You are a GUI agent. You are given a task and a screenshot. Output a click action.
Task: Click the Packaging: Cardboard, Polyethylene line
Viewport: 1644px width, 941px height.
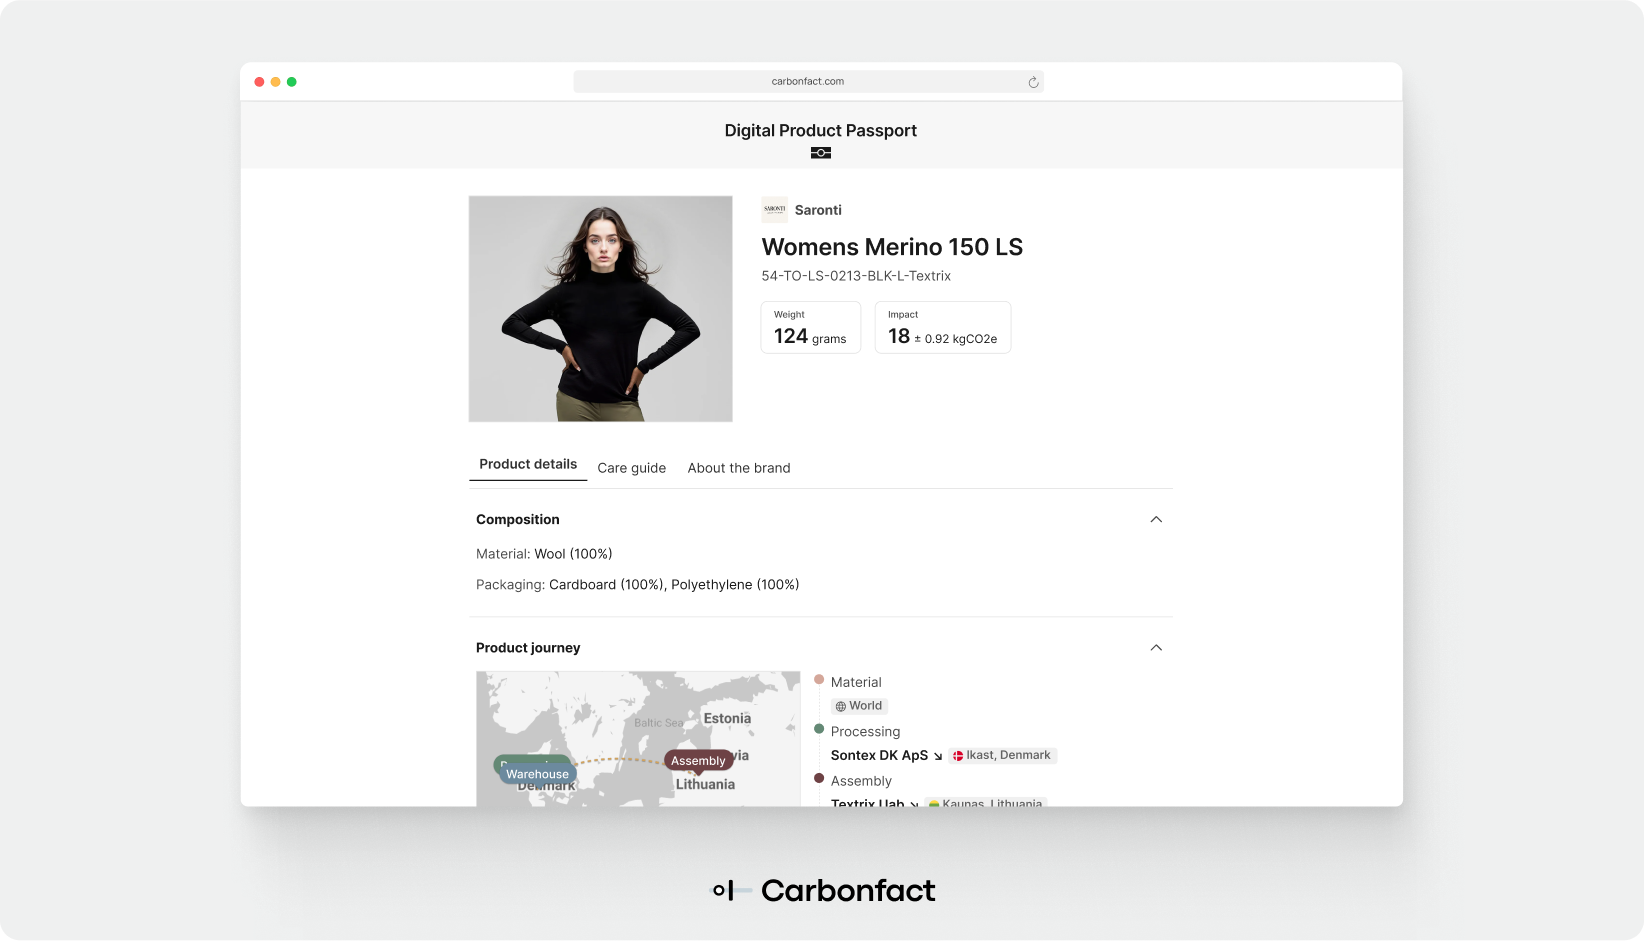click(638, 585)
